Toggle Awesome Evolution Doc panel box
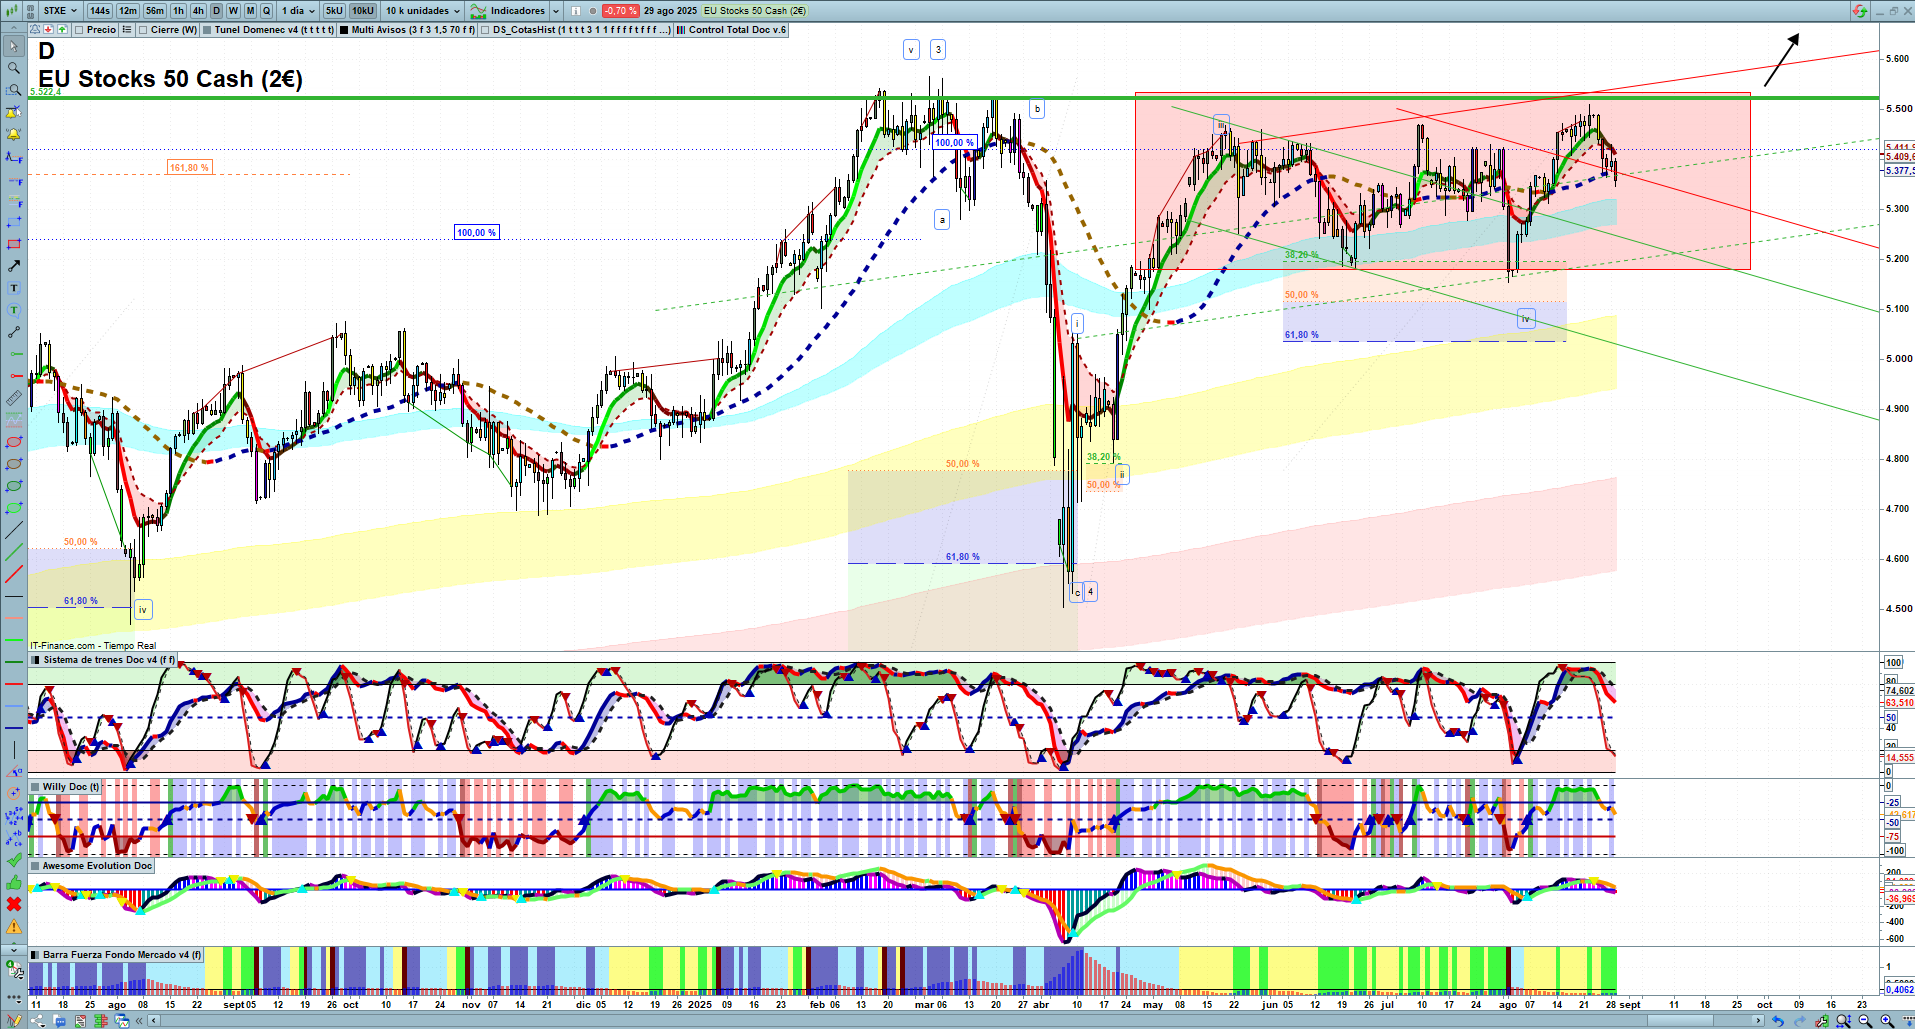Viewport: 1915px width, 1029px height. point(36,866)
